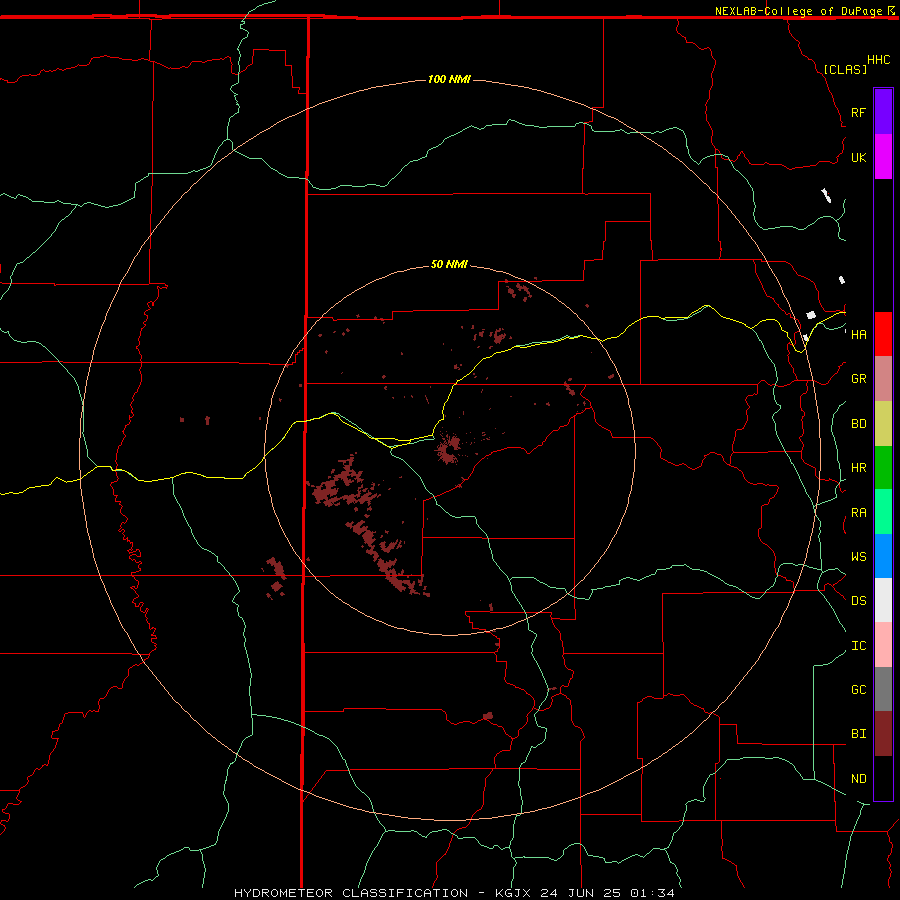The height and width of the screenshot is (900, 900).
Task: Click the HA legend label
Action: coord(858,334)
